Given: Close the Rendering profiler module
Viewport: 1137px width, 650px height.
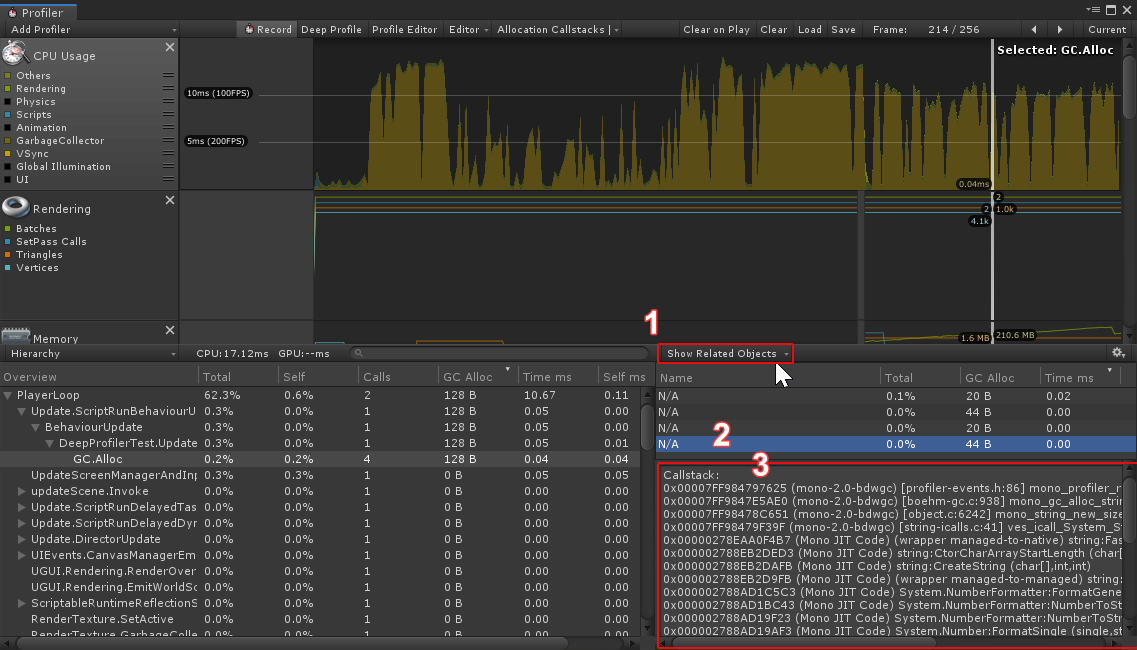Looking at the screenshot, I should pyautogui.click(x=169, y=198).
